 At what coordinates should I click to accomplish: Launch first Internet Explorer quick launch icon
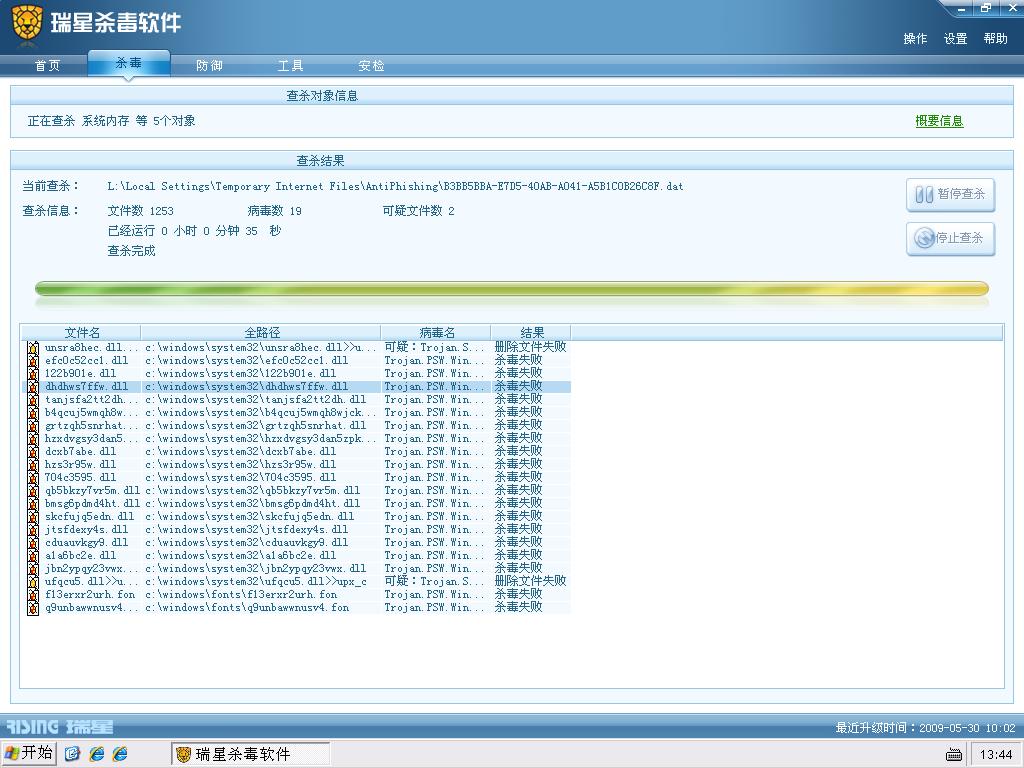pos(97,754)
